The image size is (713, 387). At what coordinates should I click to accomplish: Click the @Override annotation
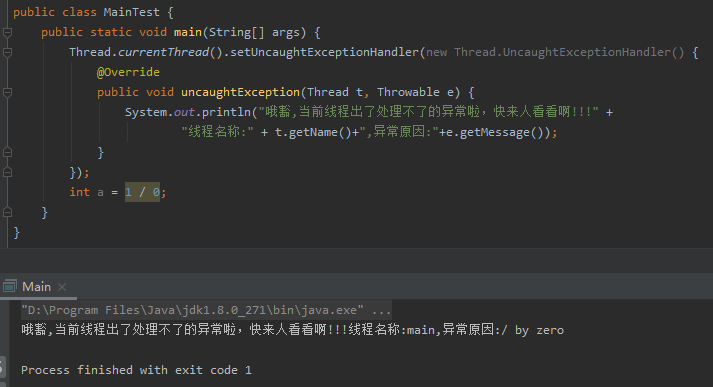tap(128, 72)
